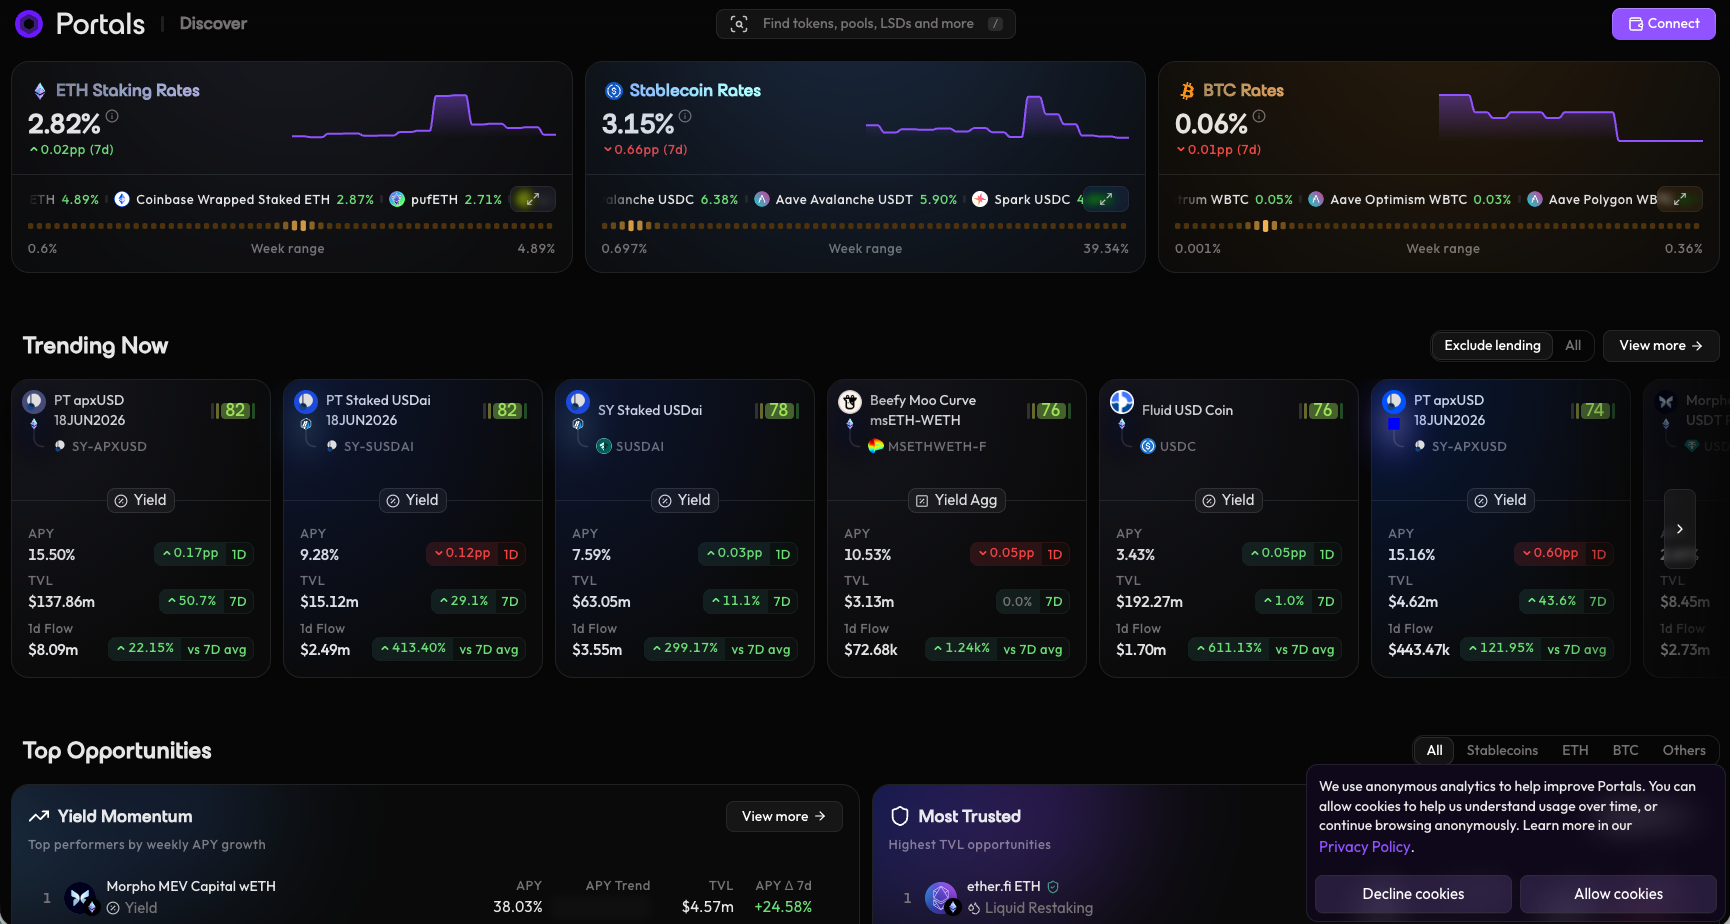Click the Morpho MEV Capital wETH row name
1730x924 pixels.
191,886
